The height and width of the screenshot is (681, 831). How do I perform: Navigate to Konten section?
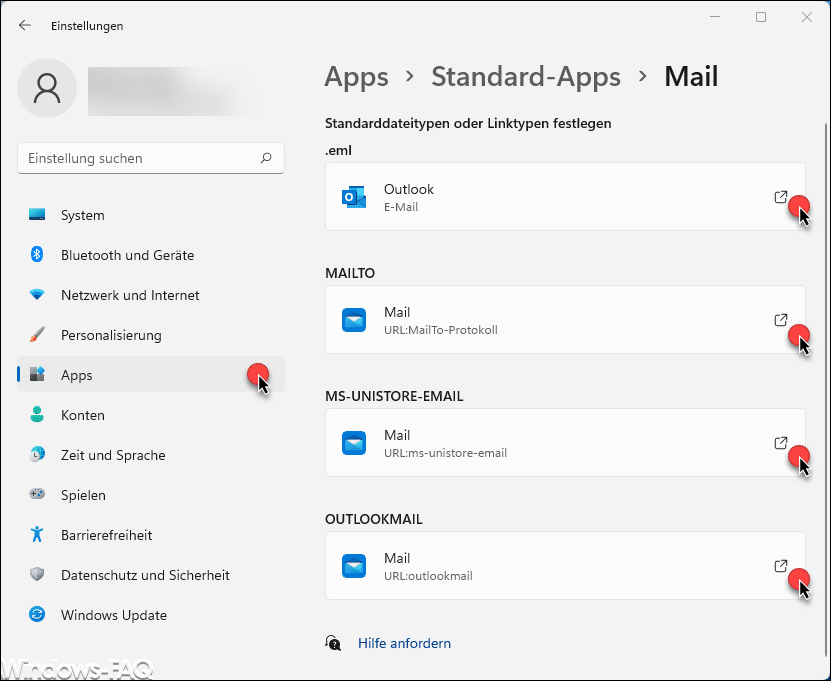click(x=82, y=415)
